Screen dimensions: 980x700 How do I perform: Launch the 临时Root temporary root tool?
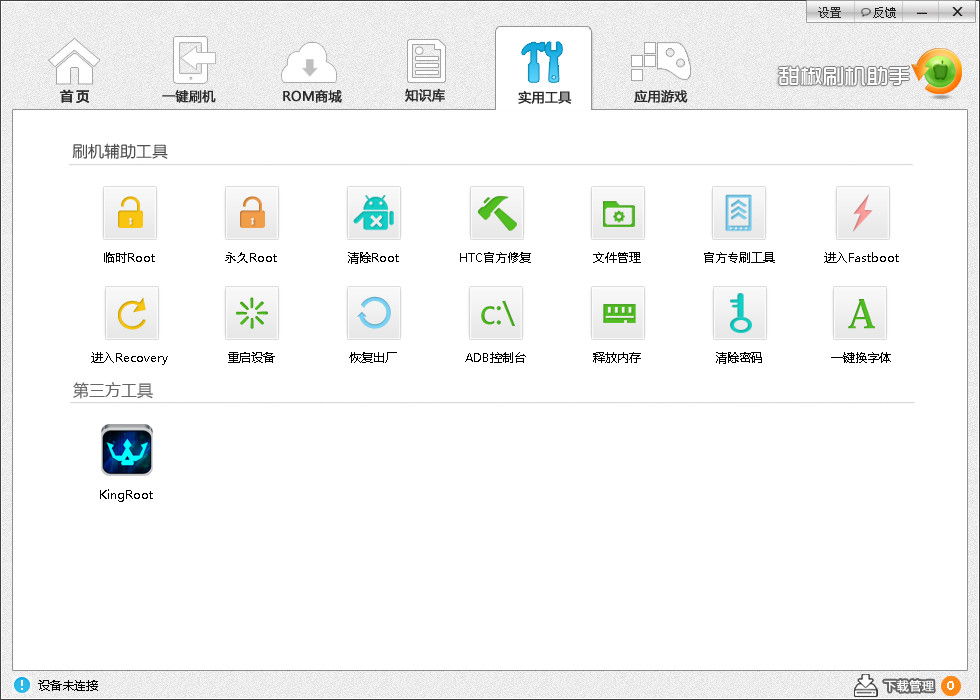point(130,213)
